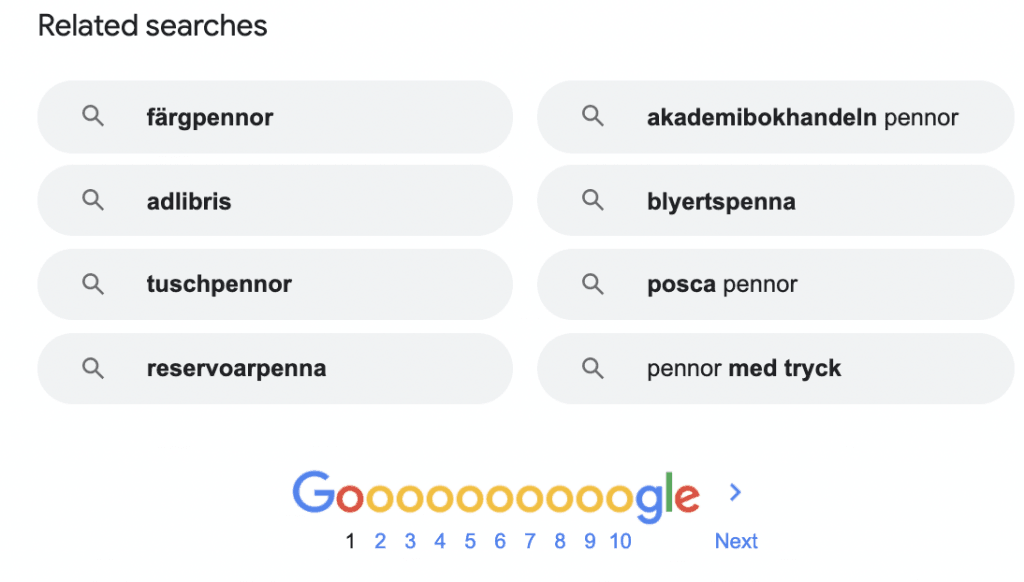This screenshot has height=582, width=1024.
Task: Select the pennor med tryck suggestion
Action: 744,369
